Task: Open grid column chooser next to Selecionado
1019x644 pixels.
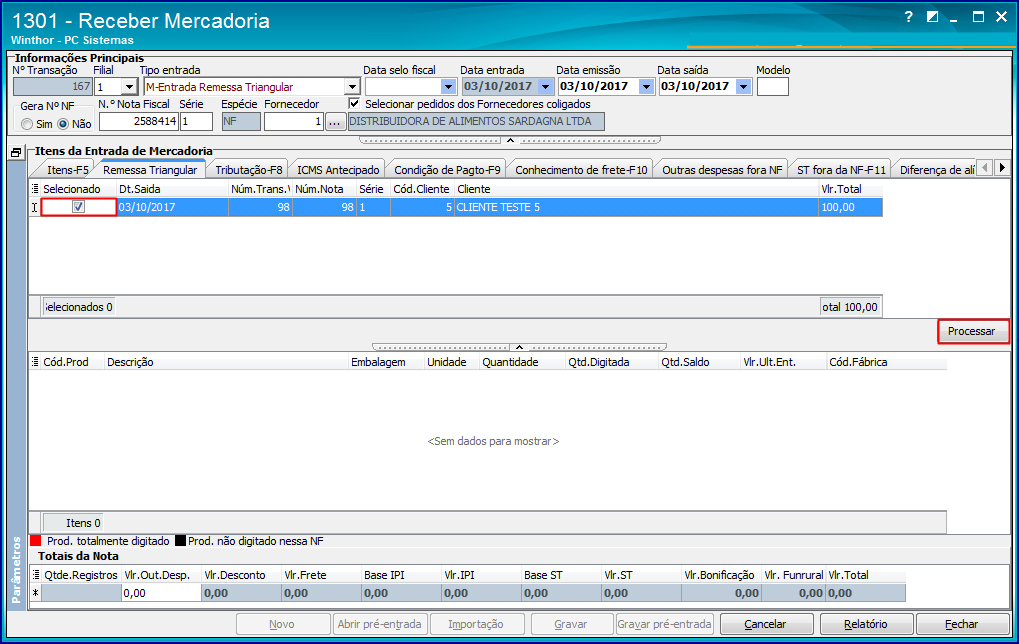Action: tap(35, 189)
